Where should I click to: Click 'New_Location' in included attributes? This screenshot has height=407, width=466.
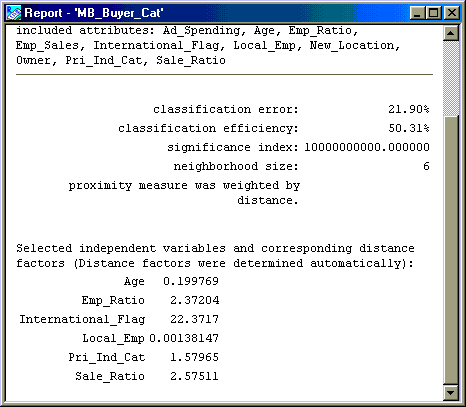click(352, 46)
